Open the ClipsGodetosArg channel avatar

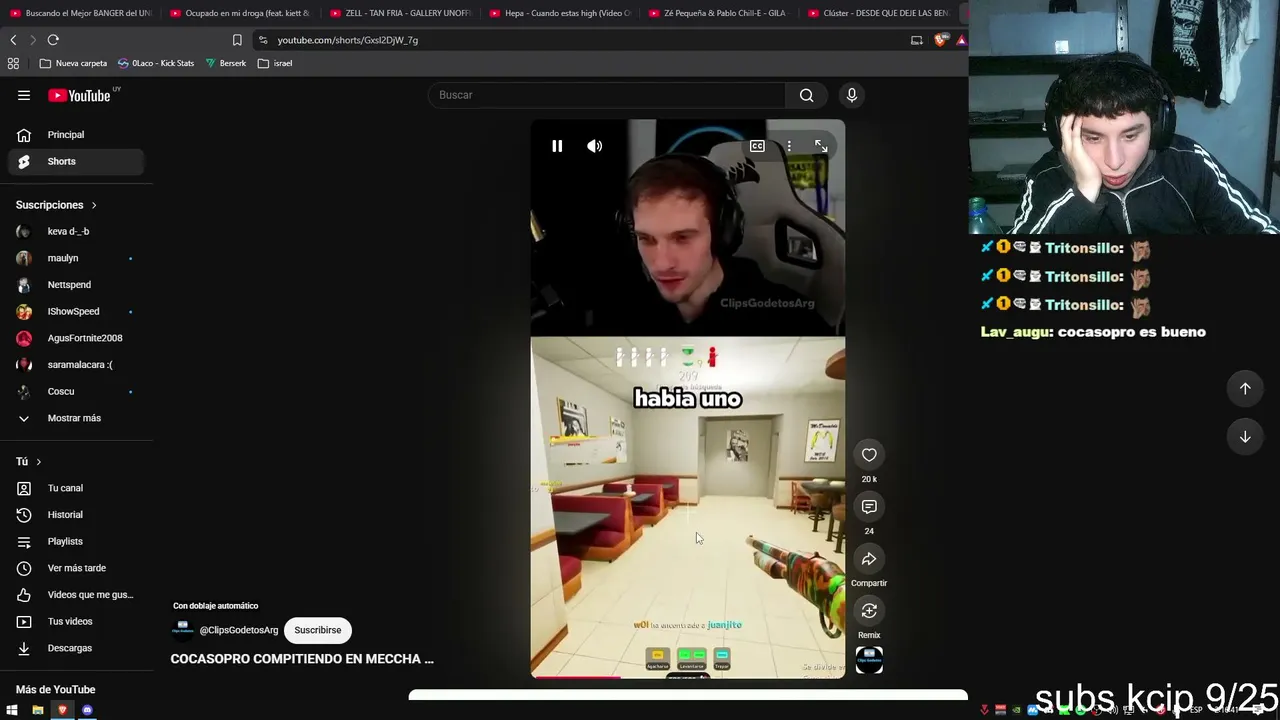(x=183, y=629)
